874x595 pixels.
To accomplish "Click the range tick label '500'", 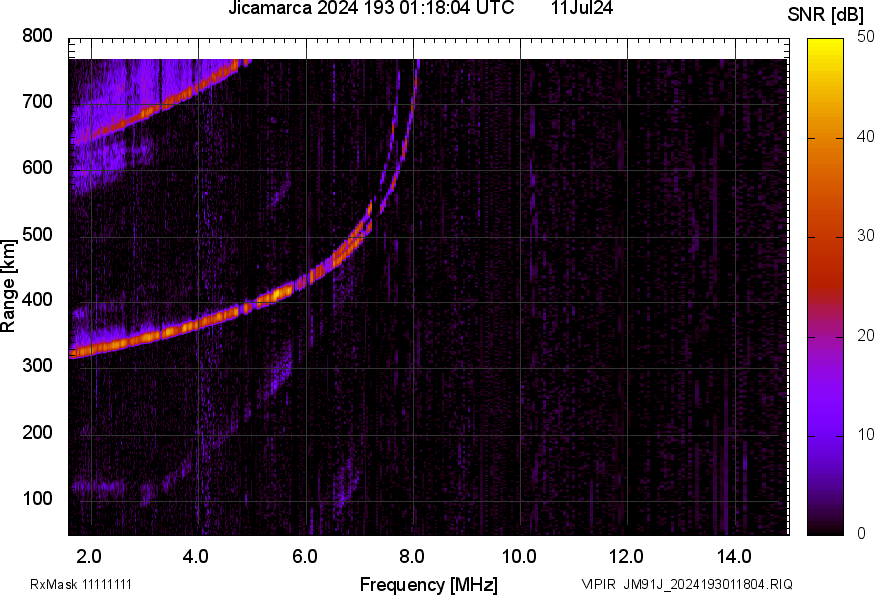I will 37,234.
